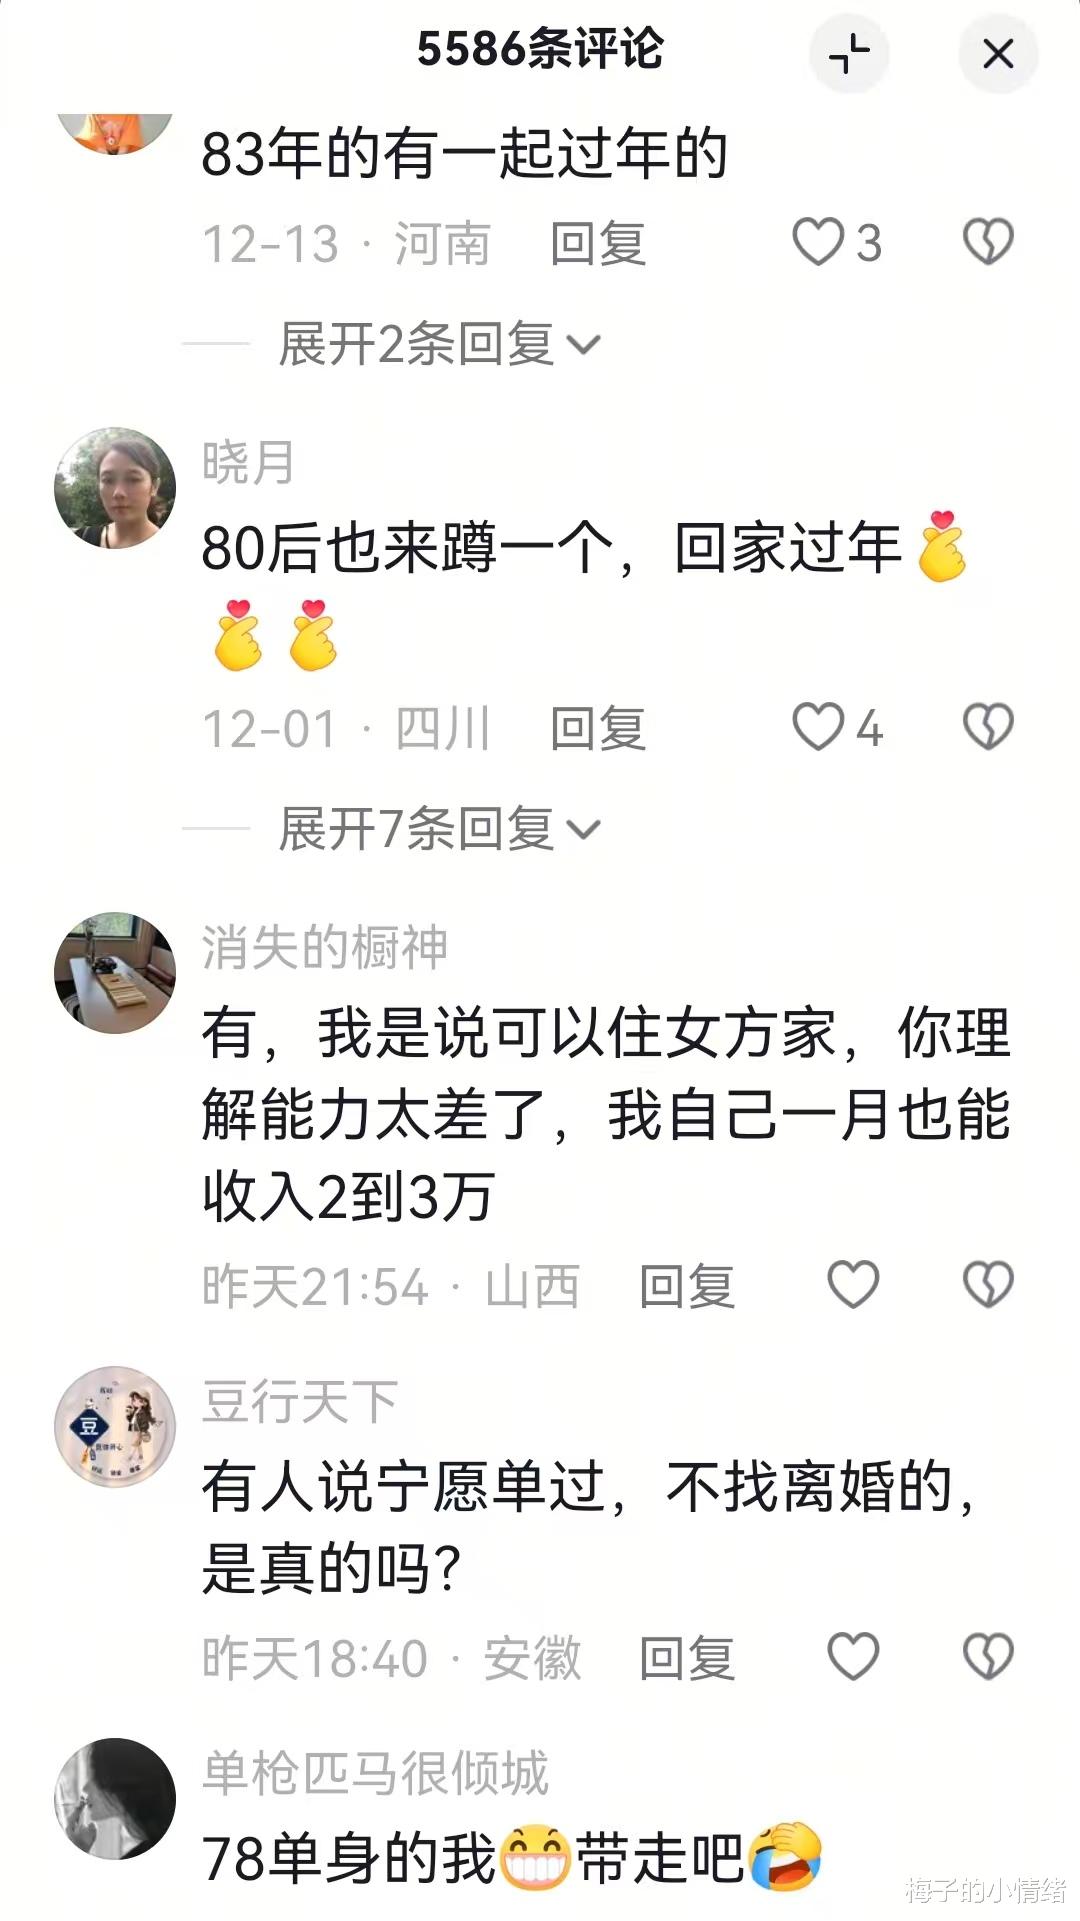This screenshot has height=1921, width=1080.
Task: Dislike the 山西 comment with broken heart
Action: [x=988, y=1285]
